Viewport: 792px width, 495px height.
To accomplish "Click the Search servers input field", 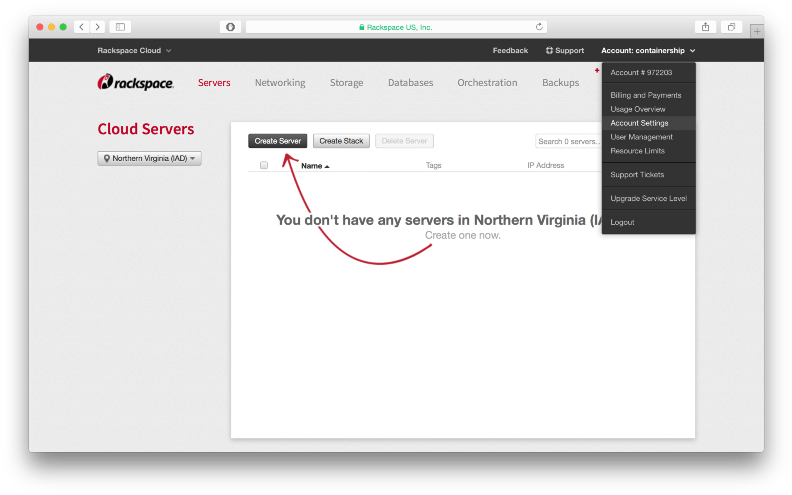I will click(x=568, y=141).
